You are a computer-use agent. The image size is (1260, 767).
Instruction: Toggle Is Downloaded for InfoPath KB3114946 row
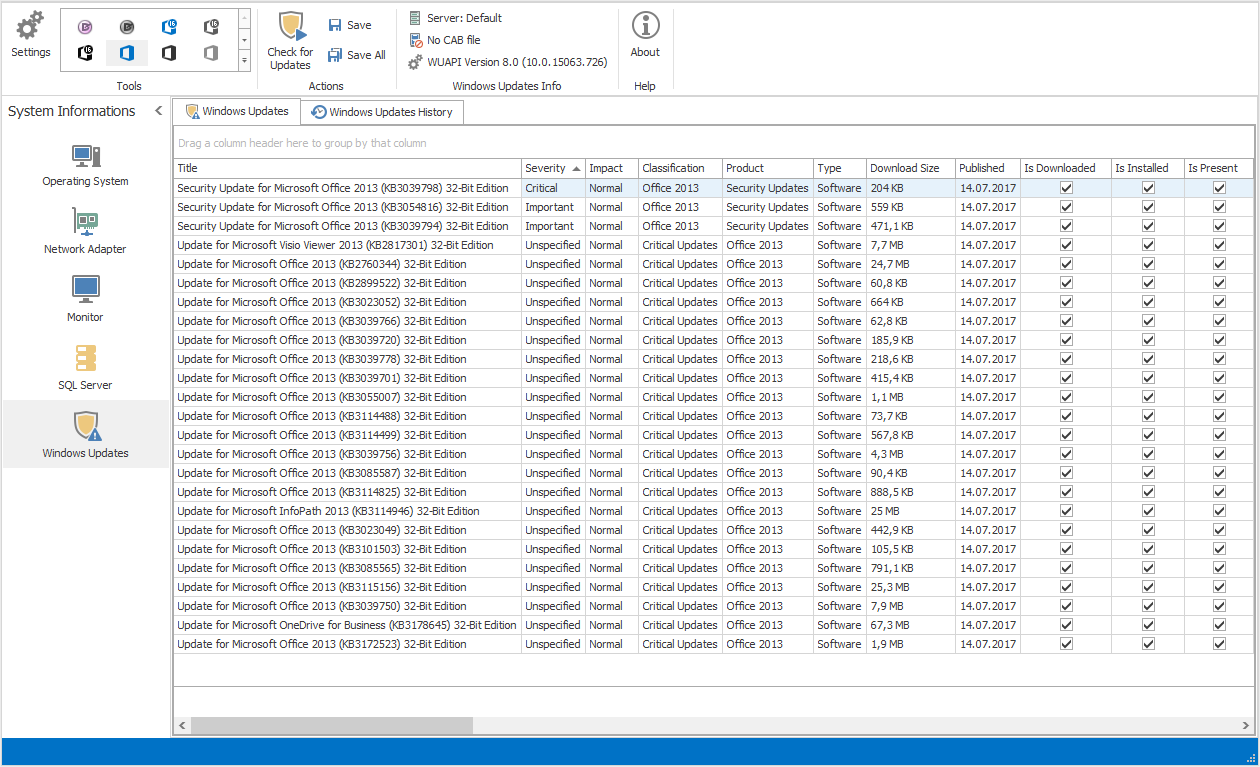click(x=1066, y=511)
